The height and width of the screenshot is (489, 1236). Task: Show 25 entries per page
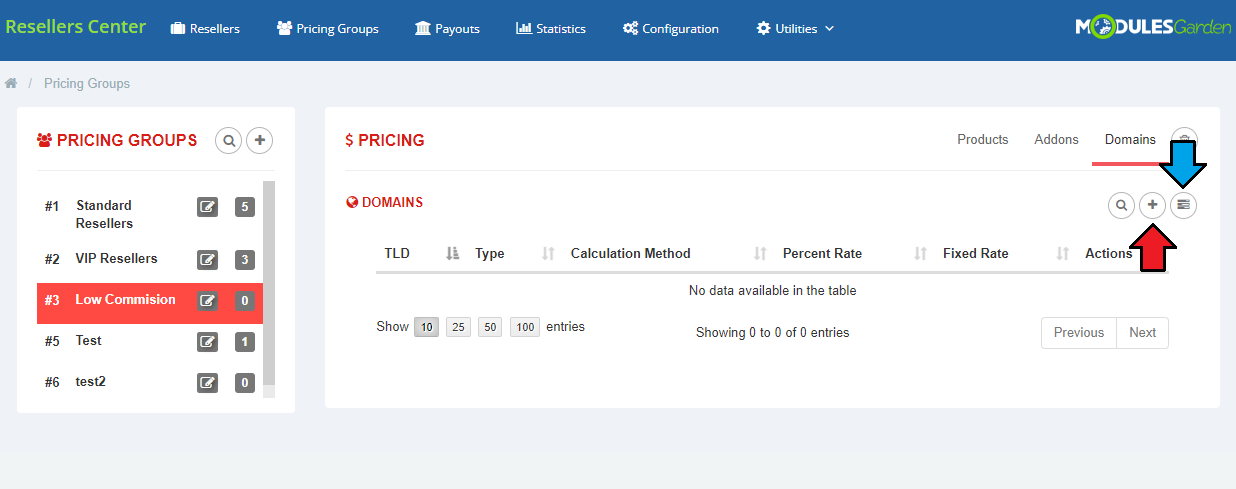click(458, 327)
